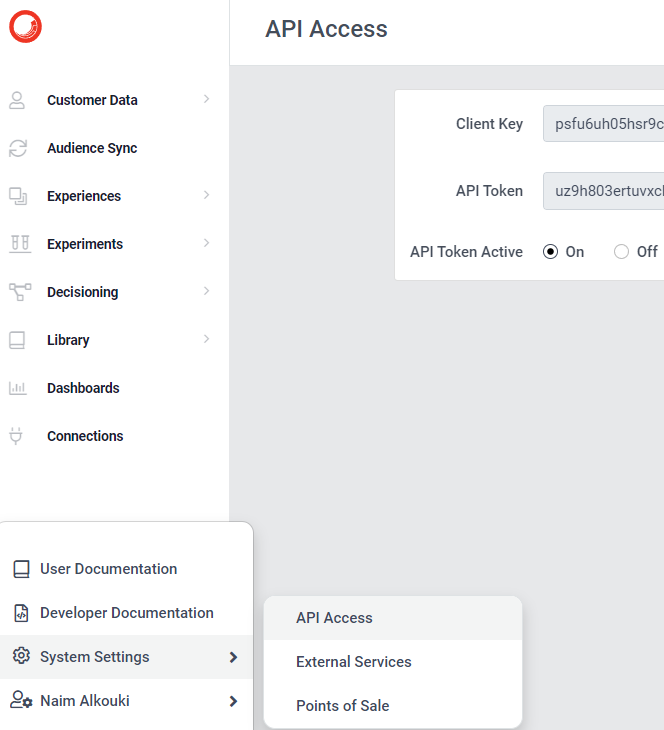The height and width of the screenshot is (730, 664).
Task: Set API Token Active to Off
Action: click(x=621, y=252)
